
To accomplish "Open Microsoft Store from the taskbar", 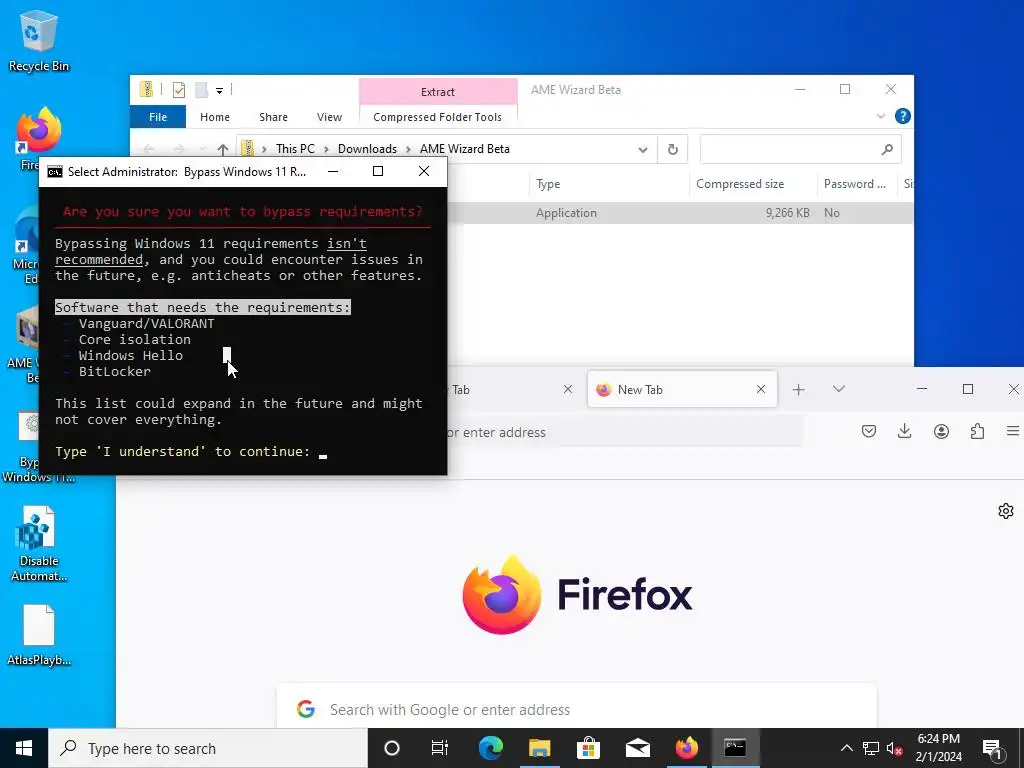I will pos(588,748).
